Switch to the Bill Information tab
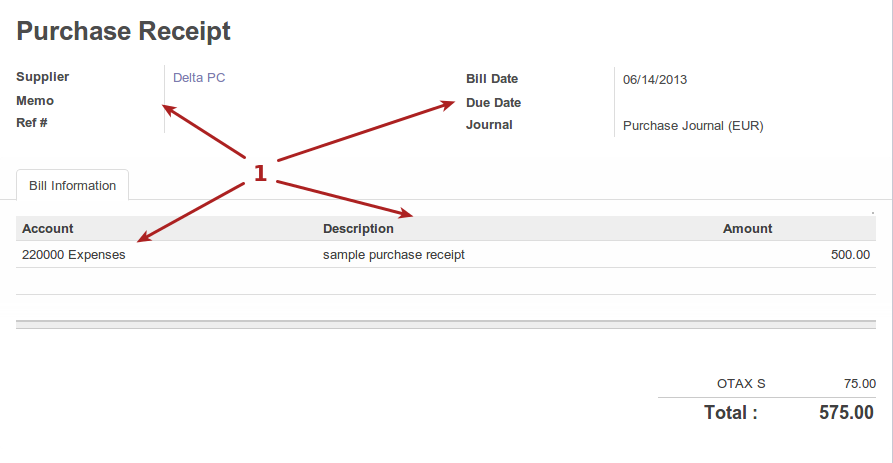The image size is (893, 463). click(x=72, y=186)
